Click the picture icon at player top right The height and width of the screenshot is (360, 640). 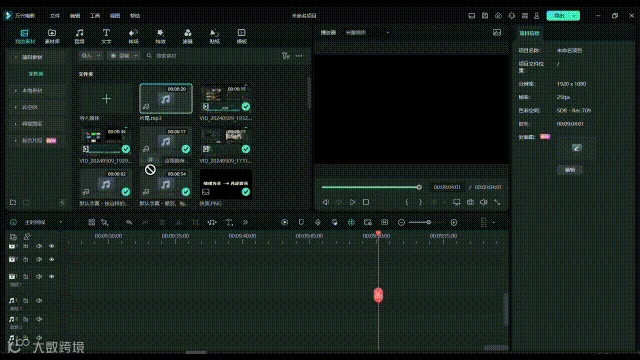click(x=497, y=33)
